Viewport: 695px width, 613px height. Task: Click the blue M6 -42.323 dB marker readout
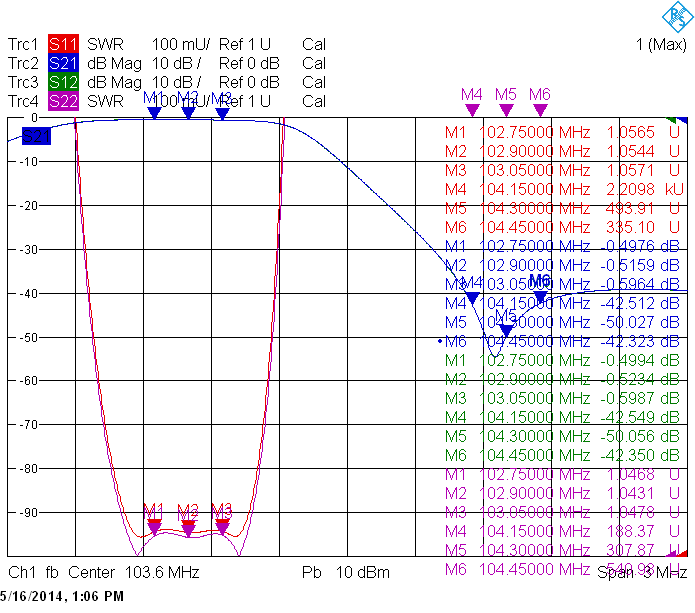pyautogui.click(x=562, y=341)
